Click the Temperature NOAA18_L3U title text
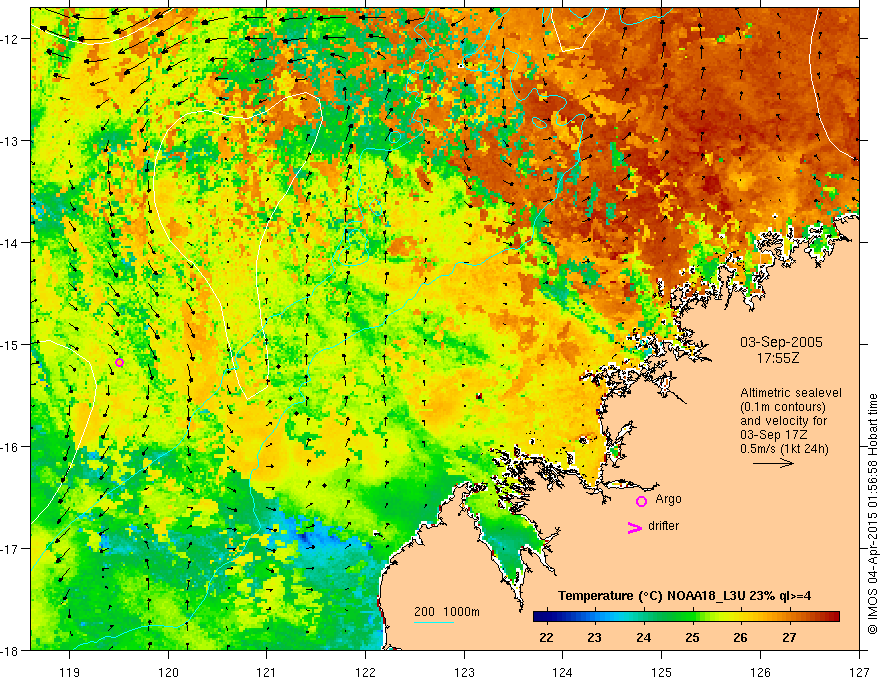Image resolution: width=880 pixels, height=680 pixels. (x=684, y=596)
